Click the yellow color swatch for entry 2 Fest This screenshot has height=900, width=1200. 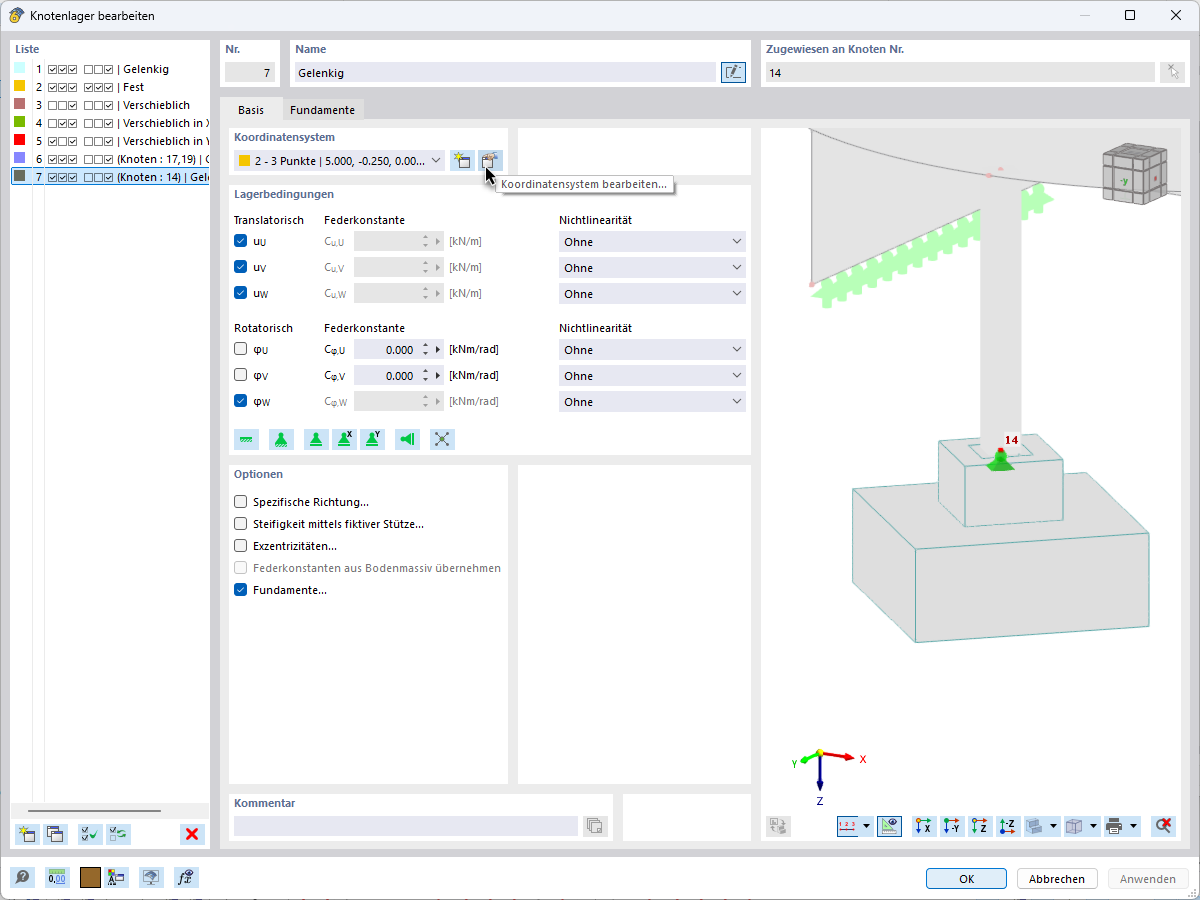17,87
